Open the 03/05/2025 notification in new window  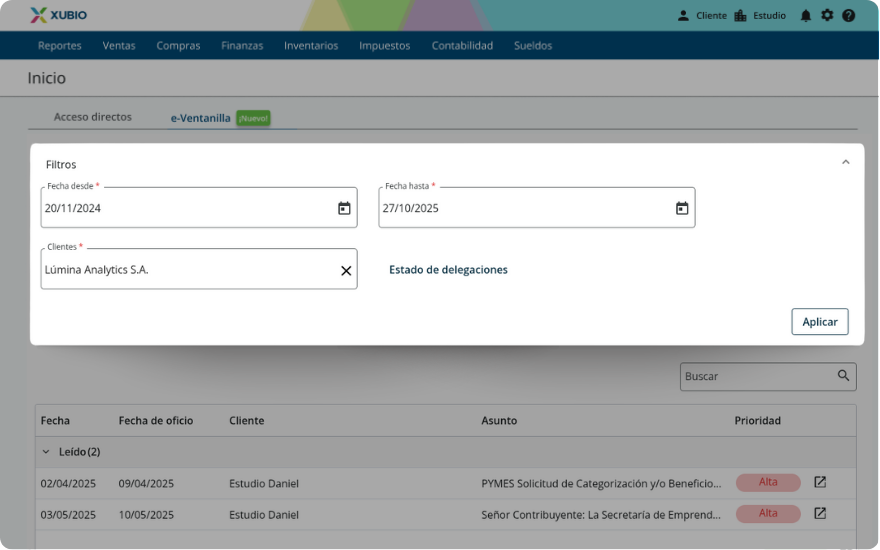(x=820, y=514)
